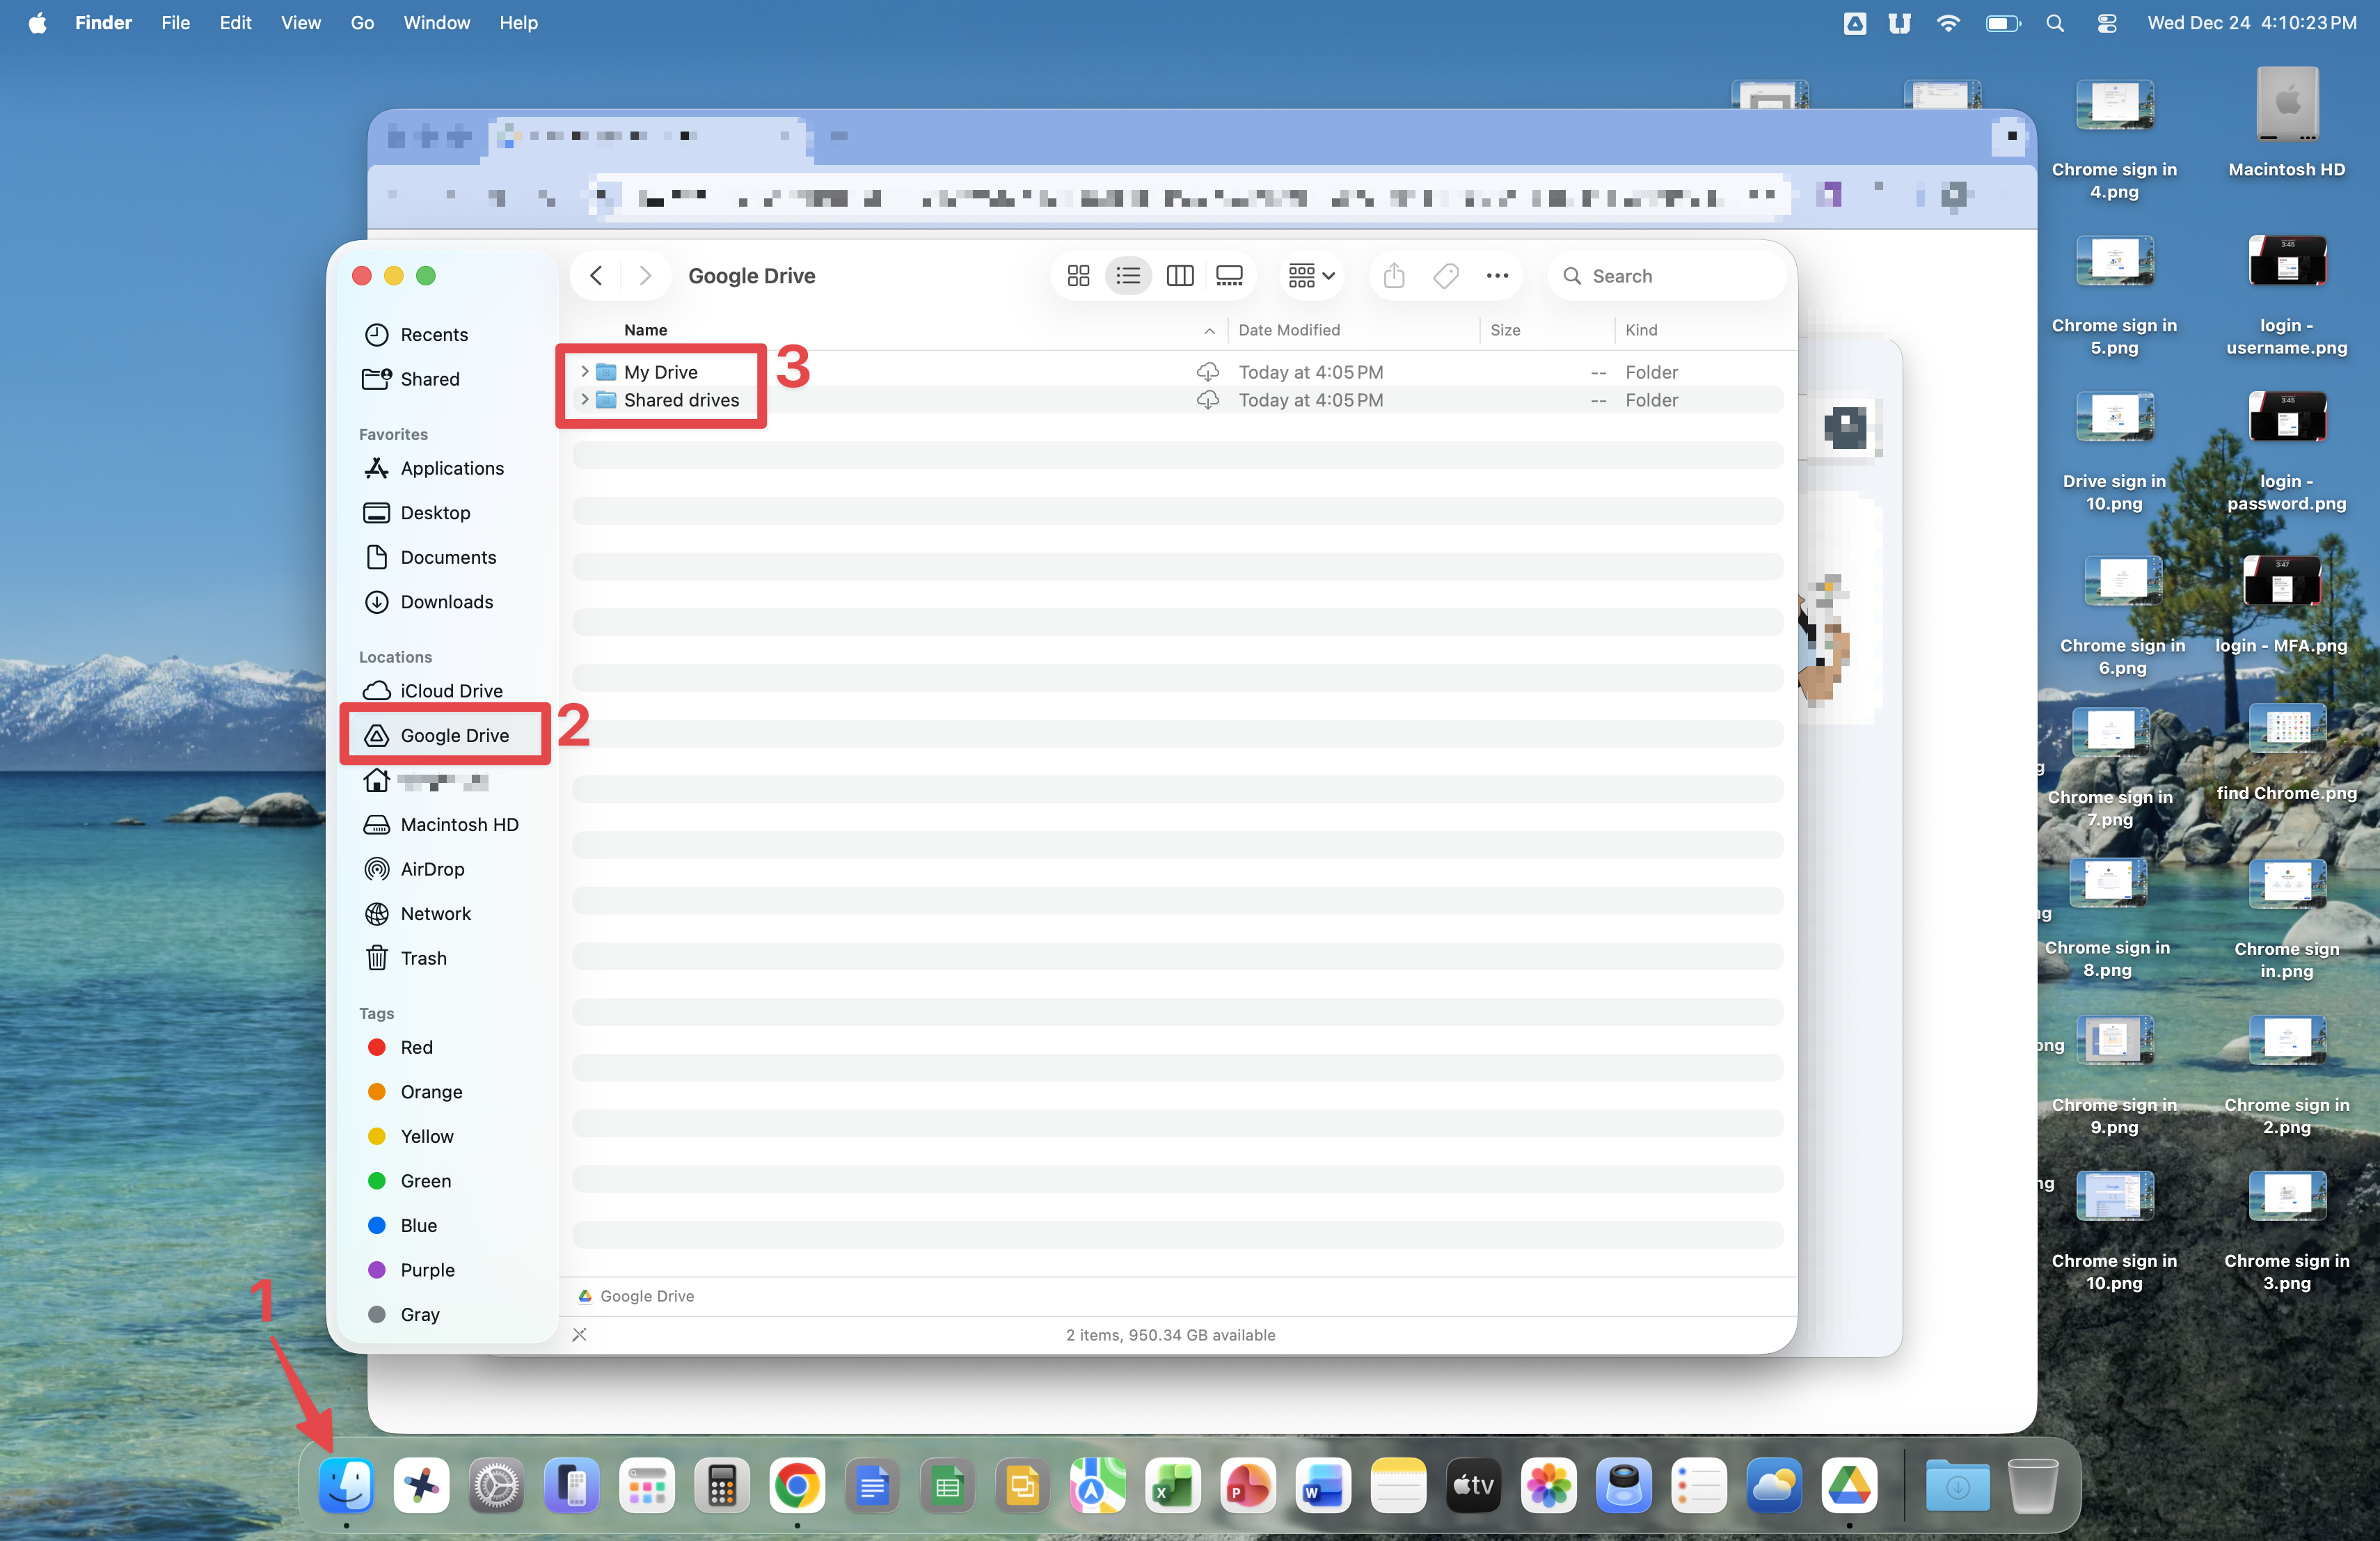Open the More actions ellipsis menu
The height and width of the screenshot is (1541, 2380).
(1497, 276)
